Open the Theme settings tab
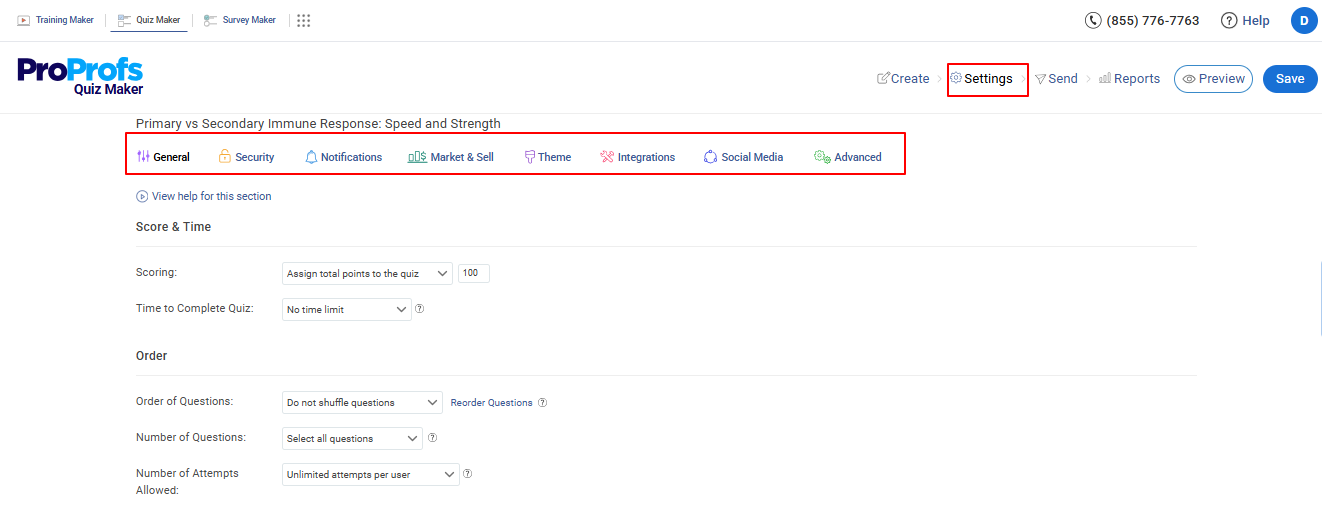The width and height of the screenshot is (1322, 506). click(548, 157)
